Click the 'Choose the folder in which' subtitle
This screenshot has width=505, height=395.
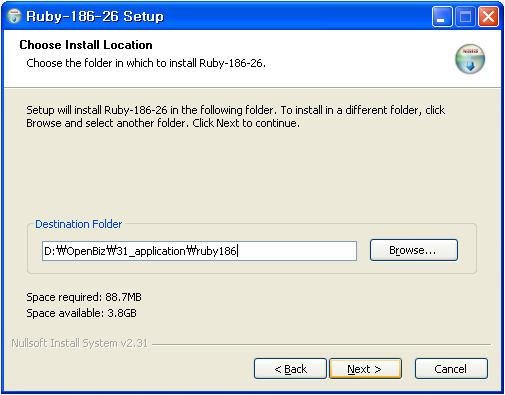146,63
